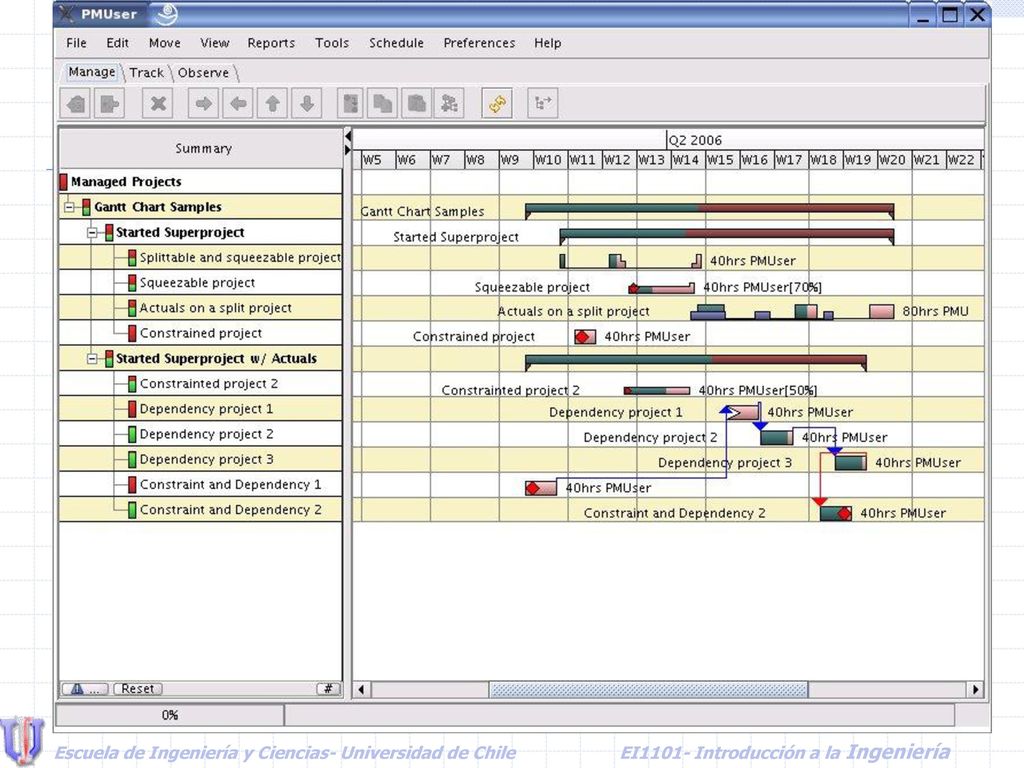
Task: Open the Tools menu
Action: tap(332, 43)
